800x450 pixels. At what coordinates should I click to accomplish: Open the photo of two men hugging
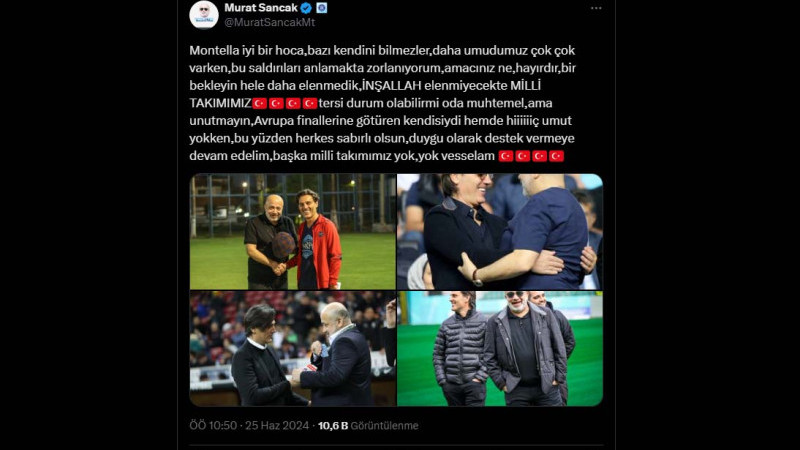coord(500,232)
